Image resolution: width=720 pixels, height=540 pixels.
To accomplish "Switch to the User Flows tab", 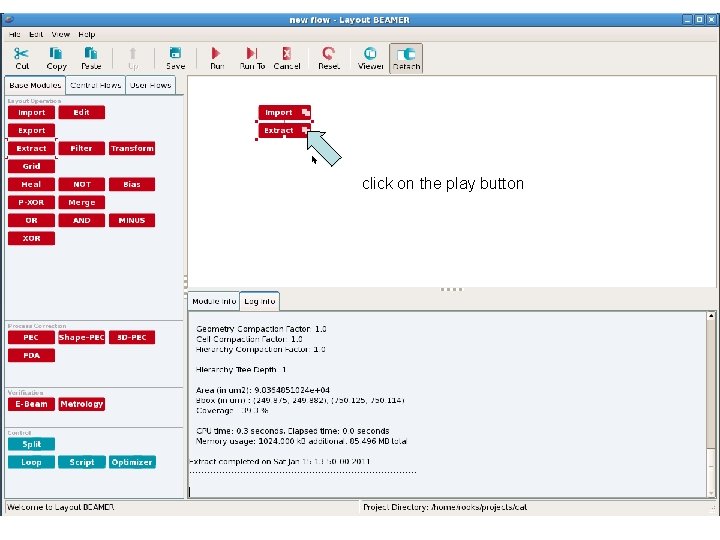I will (x=150, y=85).
